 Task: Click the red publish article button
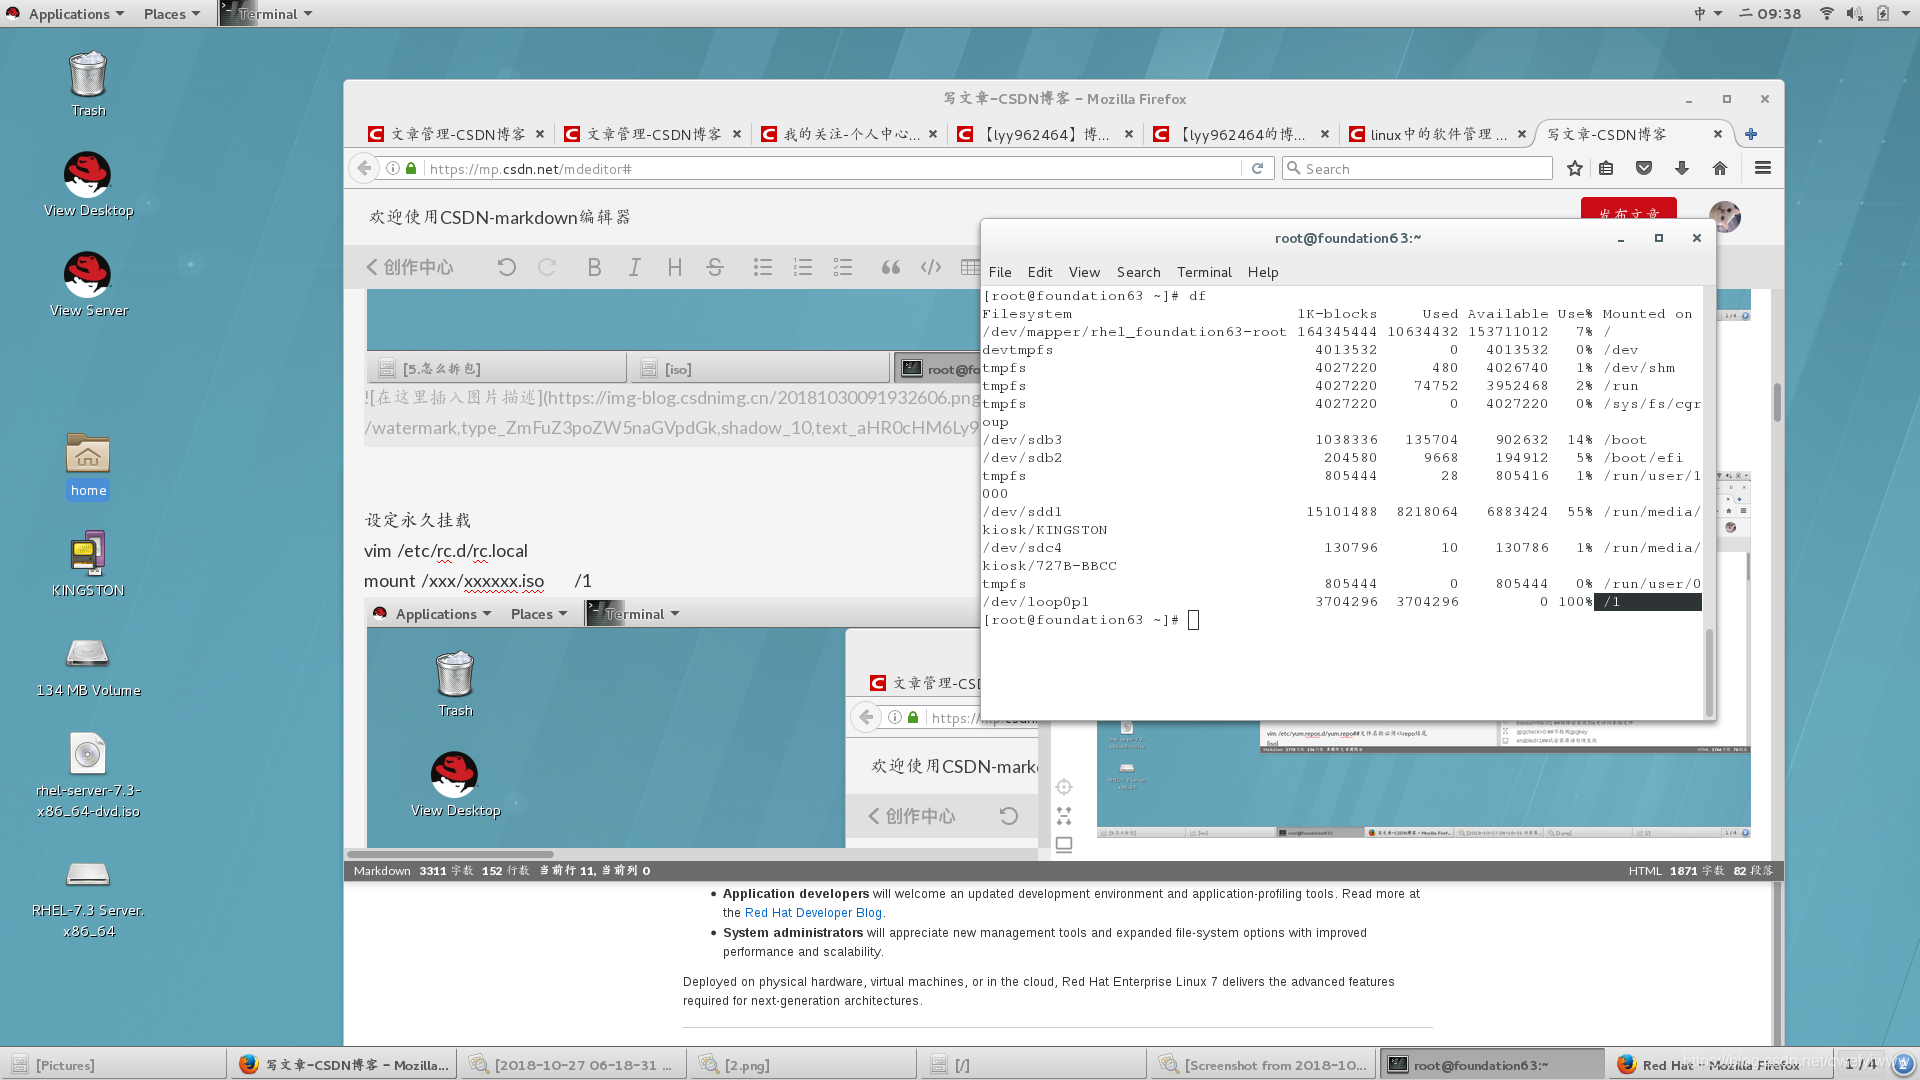(x=1628, y=209)
